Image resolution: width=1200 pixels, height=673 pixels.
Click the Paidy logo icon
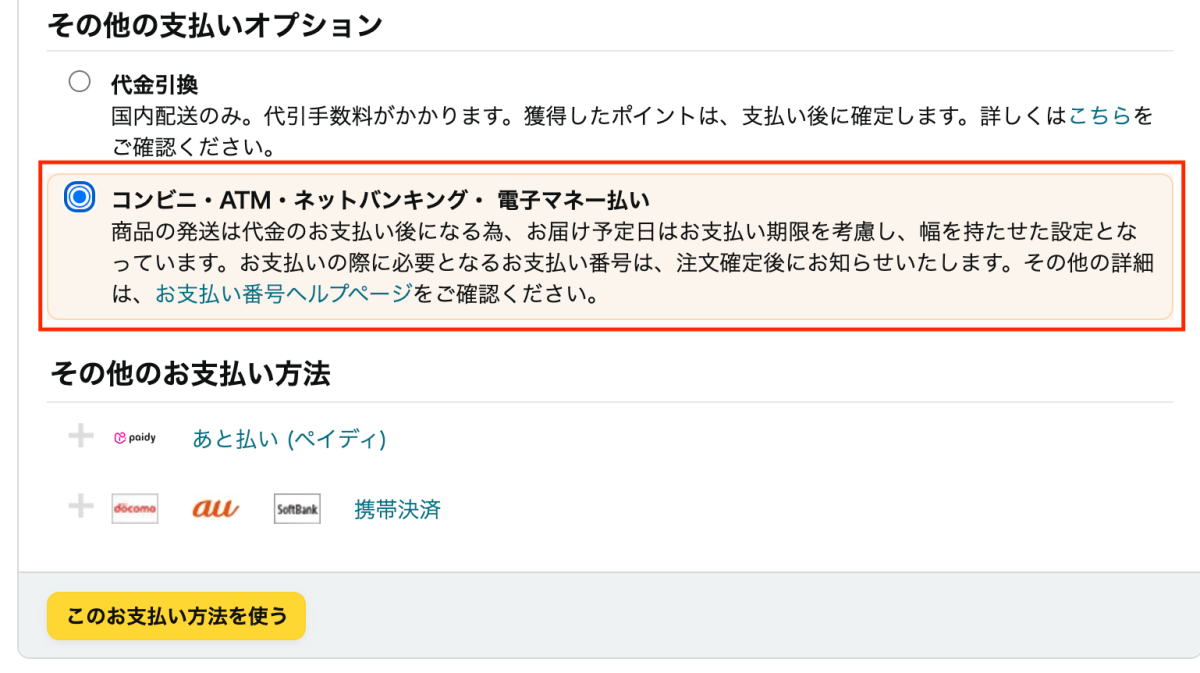[135, 438]
